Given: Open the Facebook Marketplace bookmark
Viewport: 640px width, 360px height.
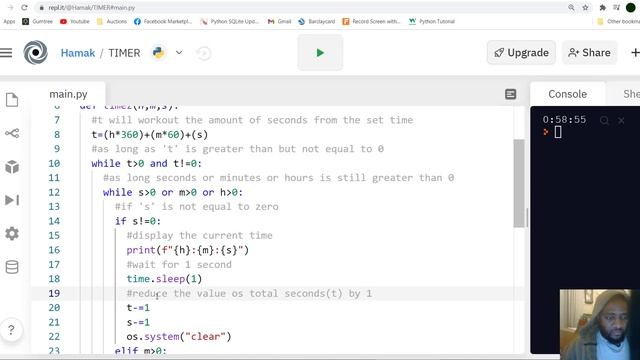Looking at the screenshot, I should (x=162, y=21).
